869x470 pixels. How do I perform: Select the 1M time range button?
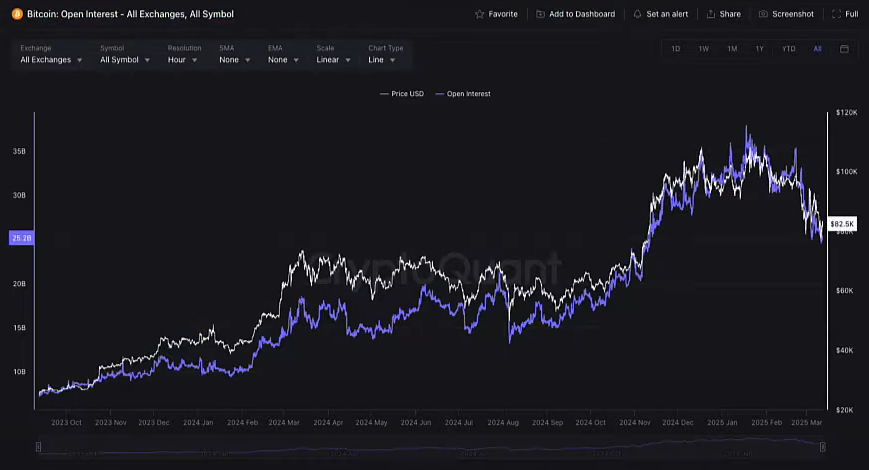(732, 49)
